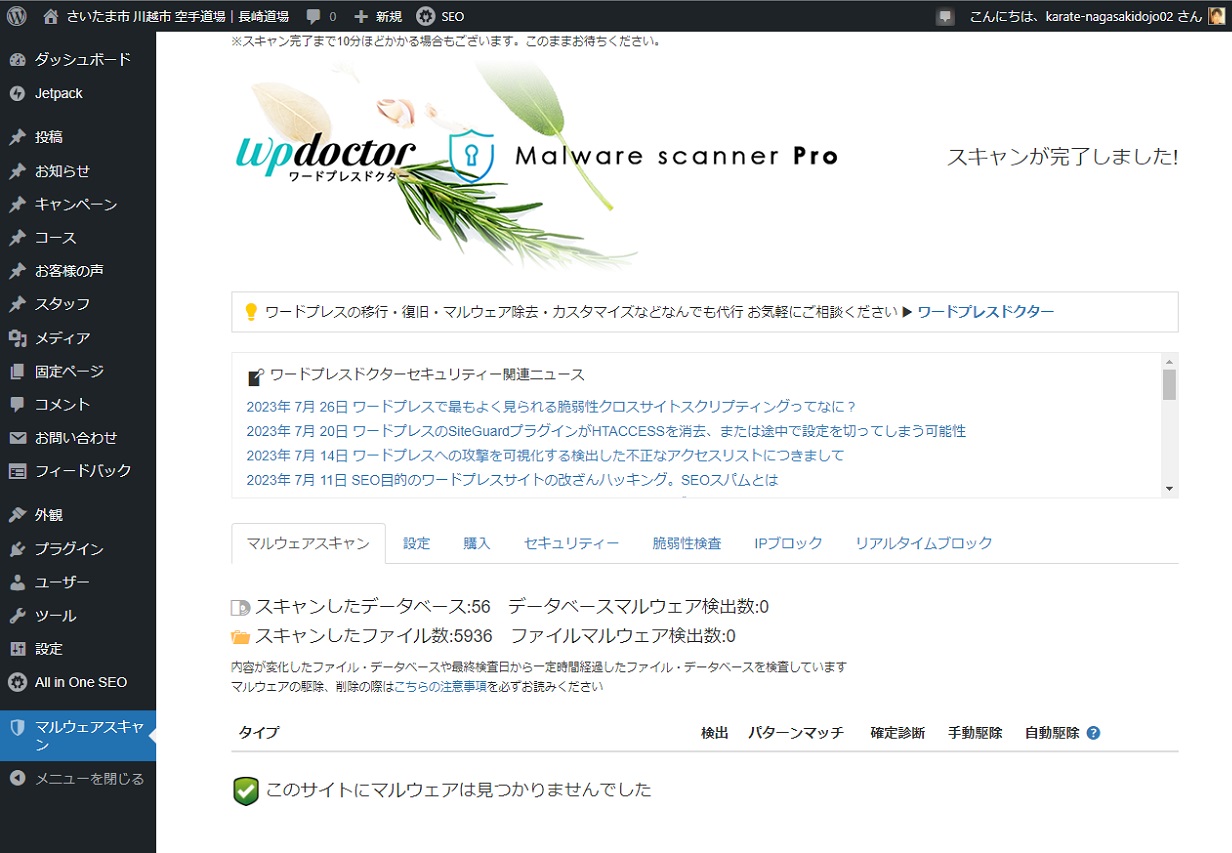Click the 検出 column header
1232x853 pixels.
tap(714, 733)
